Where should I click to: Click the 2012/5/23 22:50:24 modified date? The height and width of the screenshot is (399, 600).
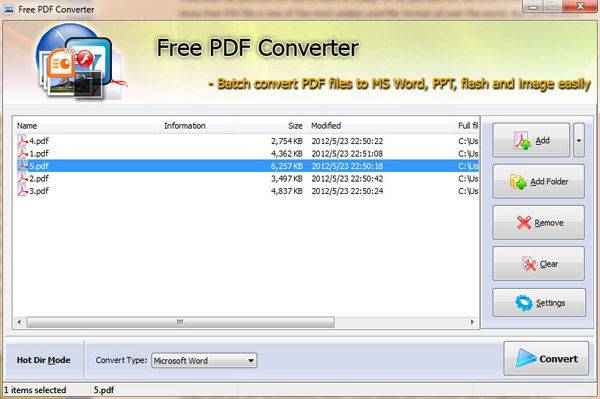[347, 191]
